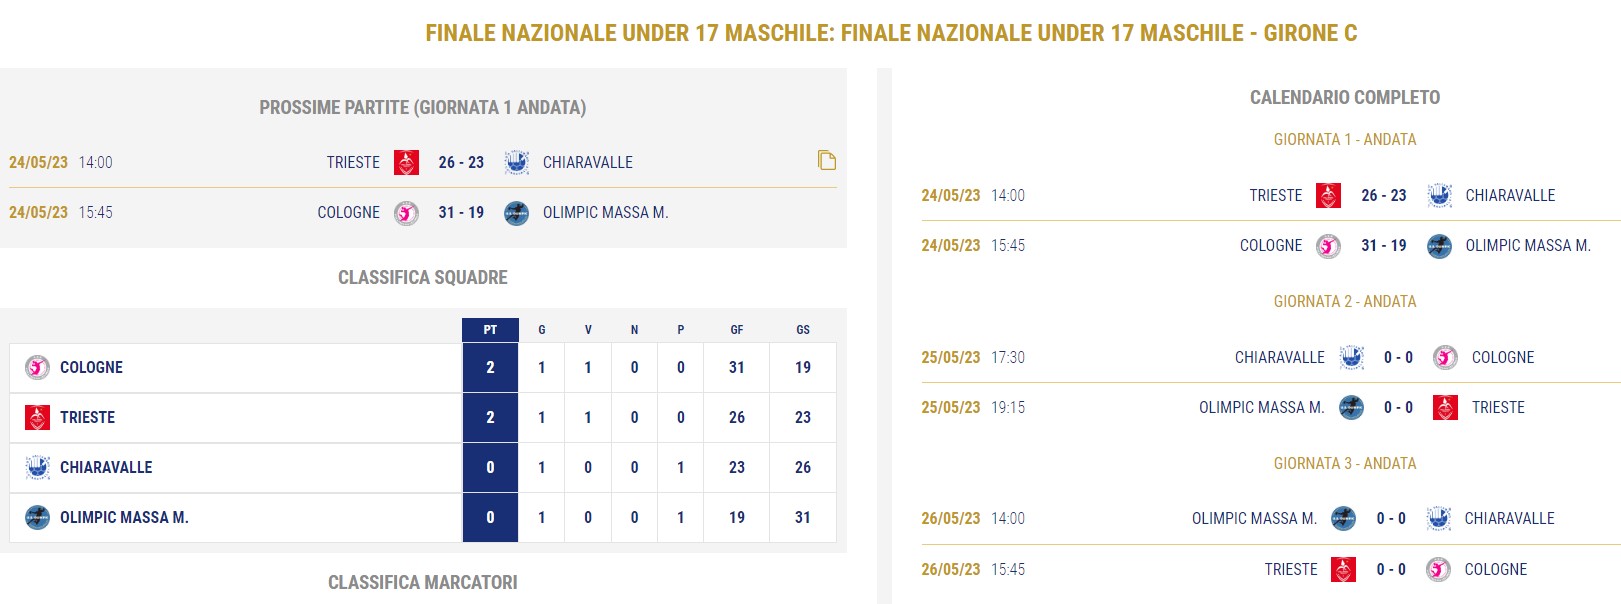Open 26 - 23 score in calendar

tap(1384, 195)
